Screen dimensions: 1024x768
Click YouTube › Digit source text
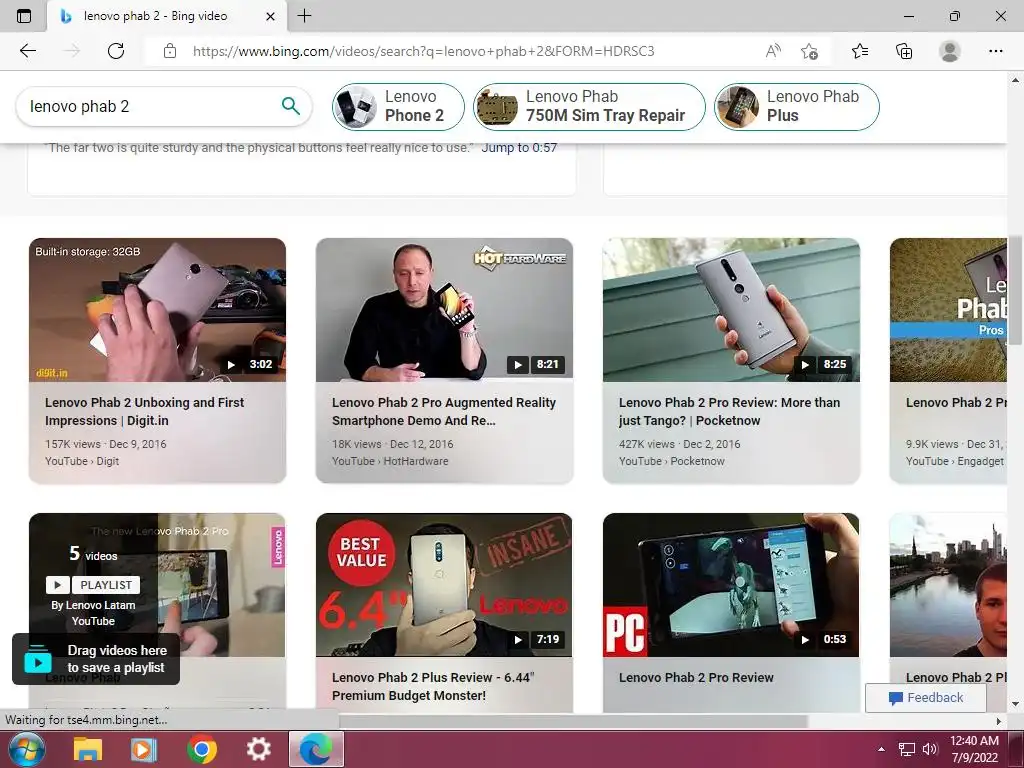pyautogui.click(x=82, y=461)
